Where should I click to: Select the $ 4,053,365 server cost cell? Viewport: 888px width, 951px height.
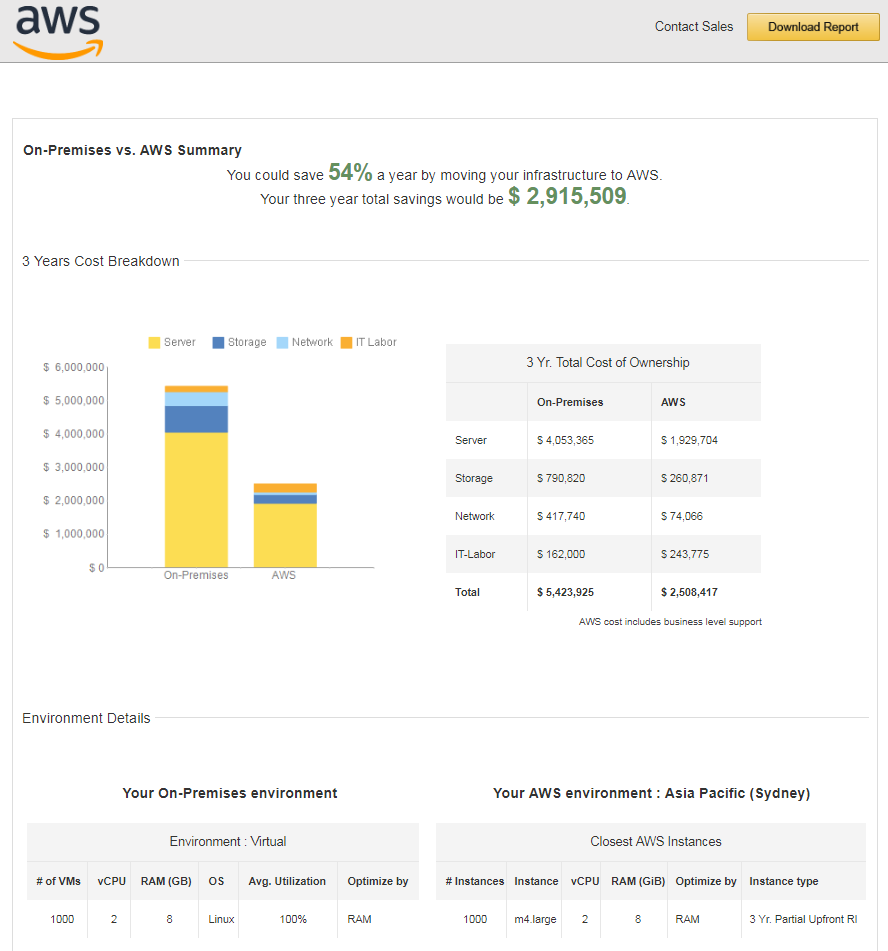pos(565,440)
